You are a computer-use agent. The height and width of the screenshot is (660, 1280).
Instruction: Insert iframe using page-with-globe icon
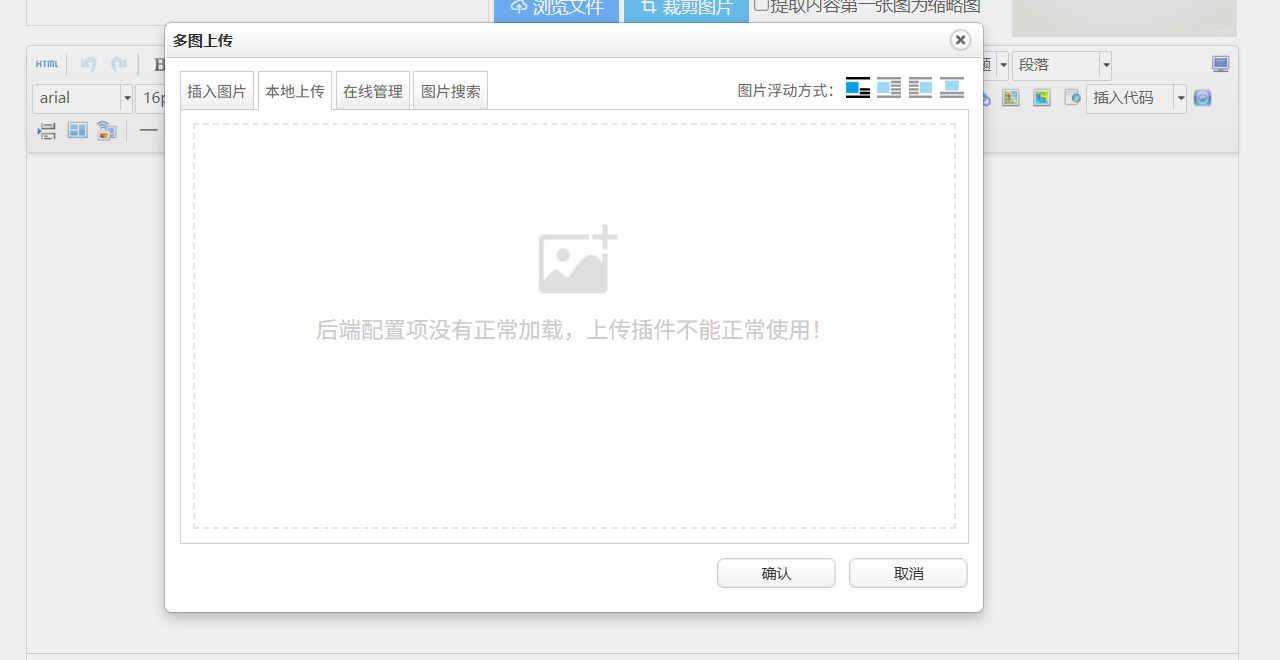pos(1072,98)
